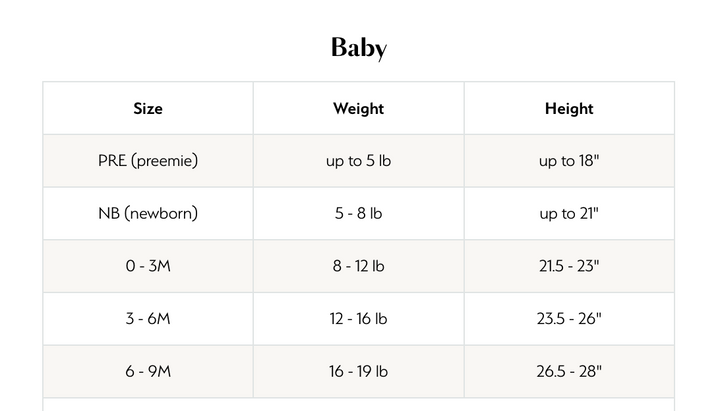The image size is (720, 411).
Task: Select the Size column header
Action: coord(148,108)
